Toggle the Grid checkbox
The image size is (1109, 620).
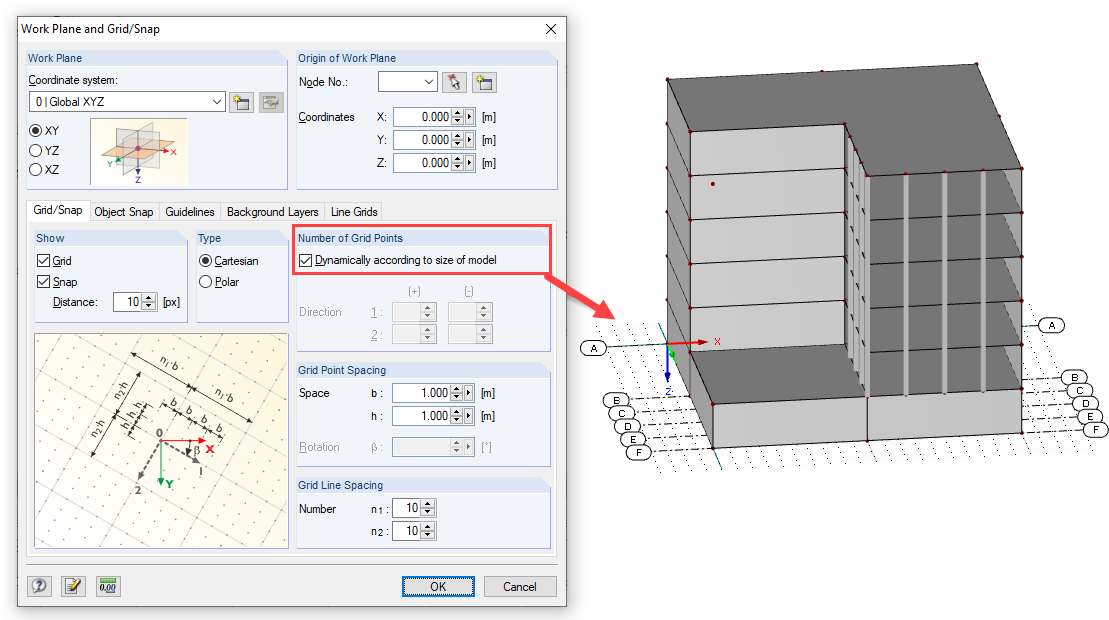(44, 261)
